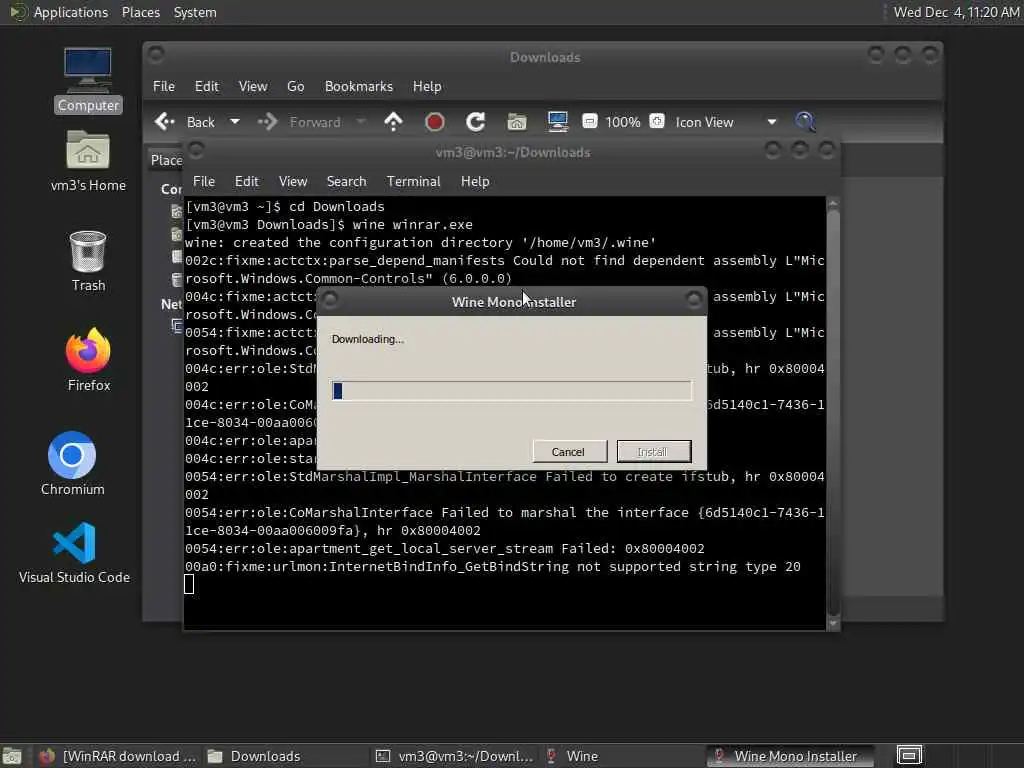
Task: Open the Computer desktop icon
Action: [88, 80]
